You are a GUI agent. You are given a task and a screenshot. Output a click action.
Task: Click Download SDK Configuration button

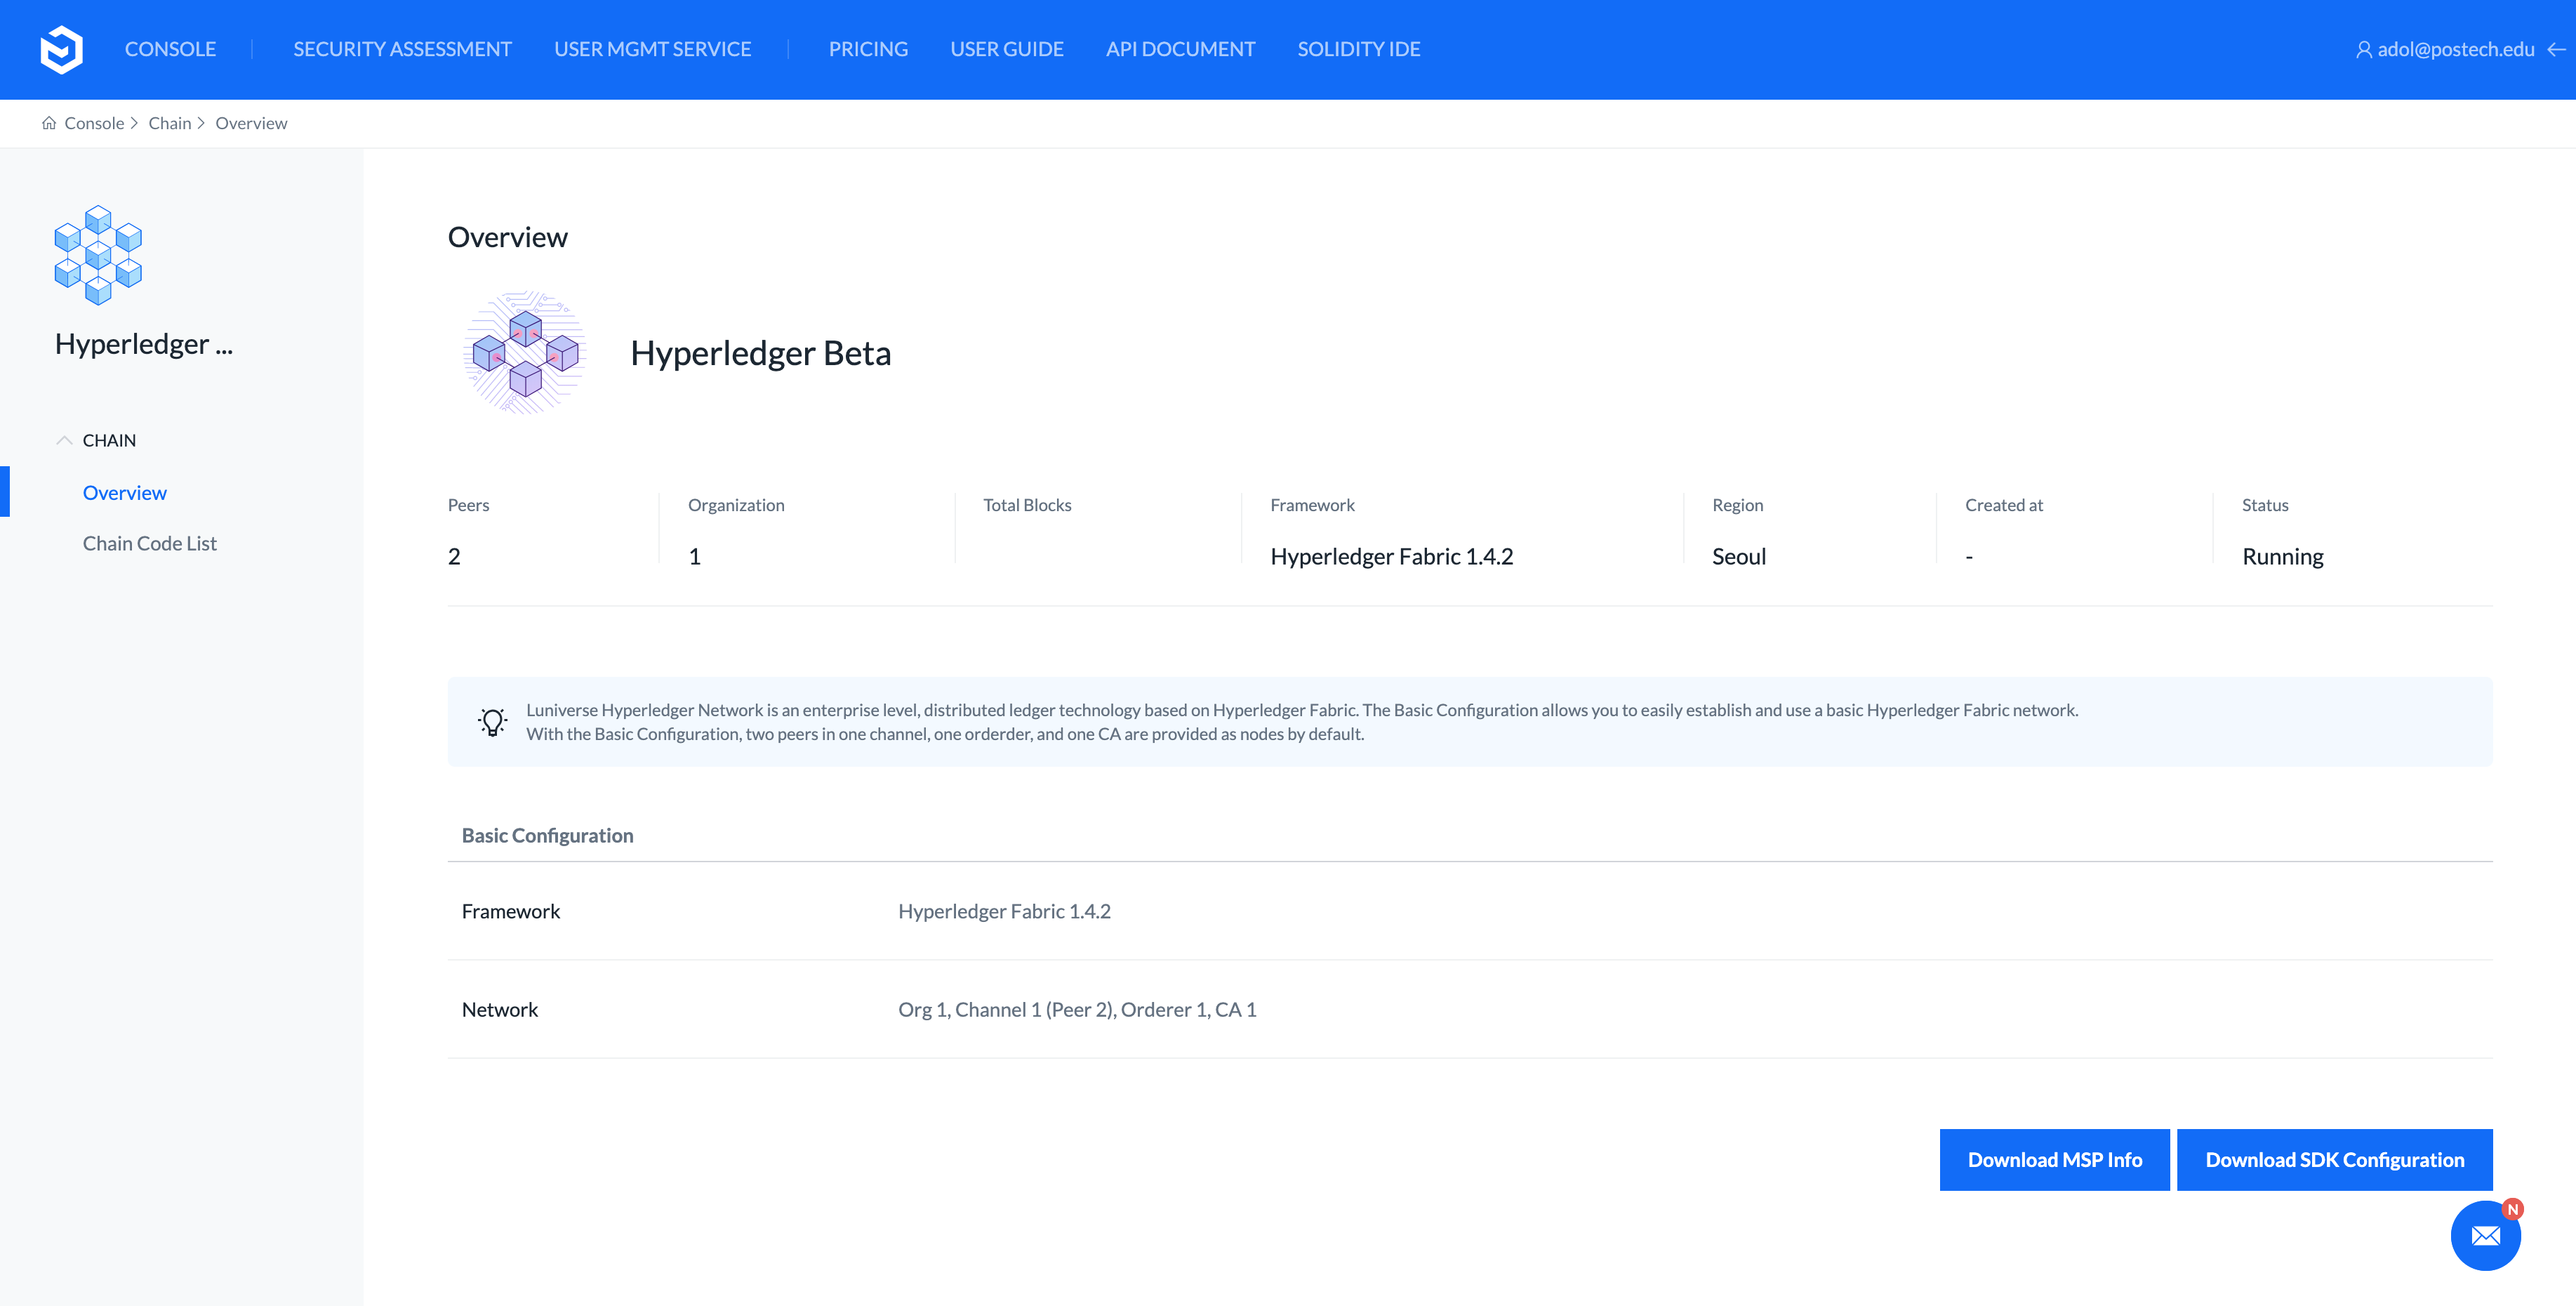pyautogui.click(x=2334, y=1160)
